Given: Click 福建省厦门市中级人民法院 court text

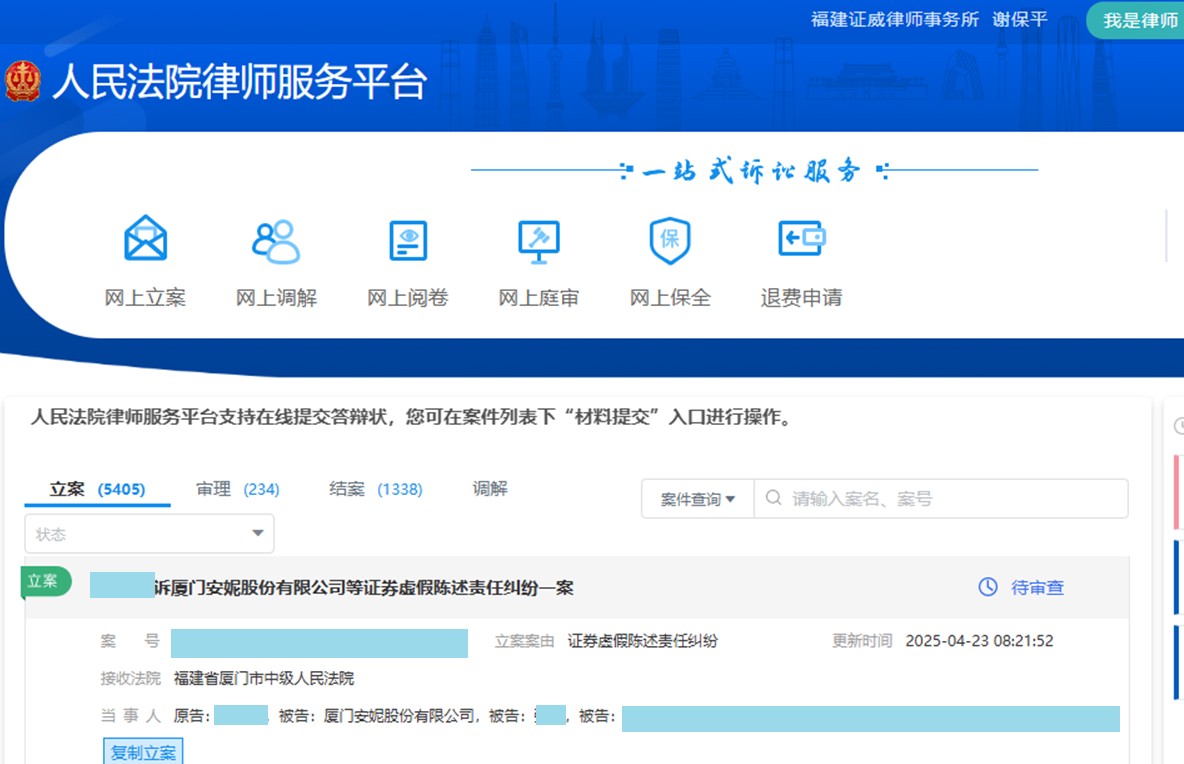Looking at the screenshot, I should click(264, 678).
